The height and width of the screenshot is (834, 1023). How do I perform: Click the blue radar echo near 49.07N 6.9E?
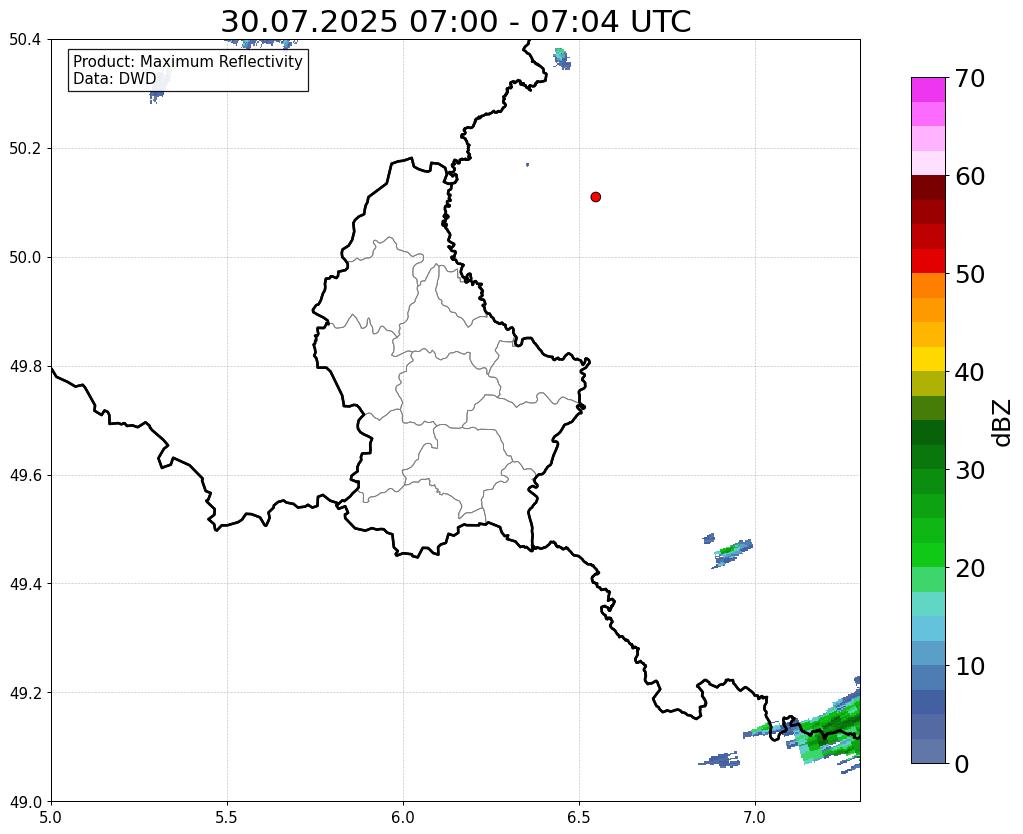click(721, 760)
